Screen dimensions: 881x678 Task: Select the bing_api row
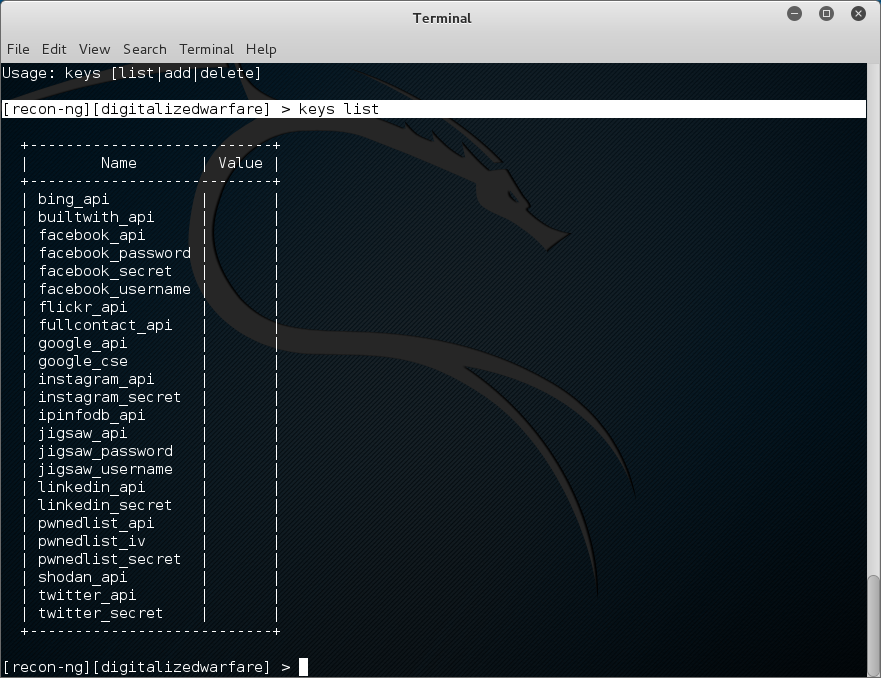tap(150, 199)
